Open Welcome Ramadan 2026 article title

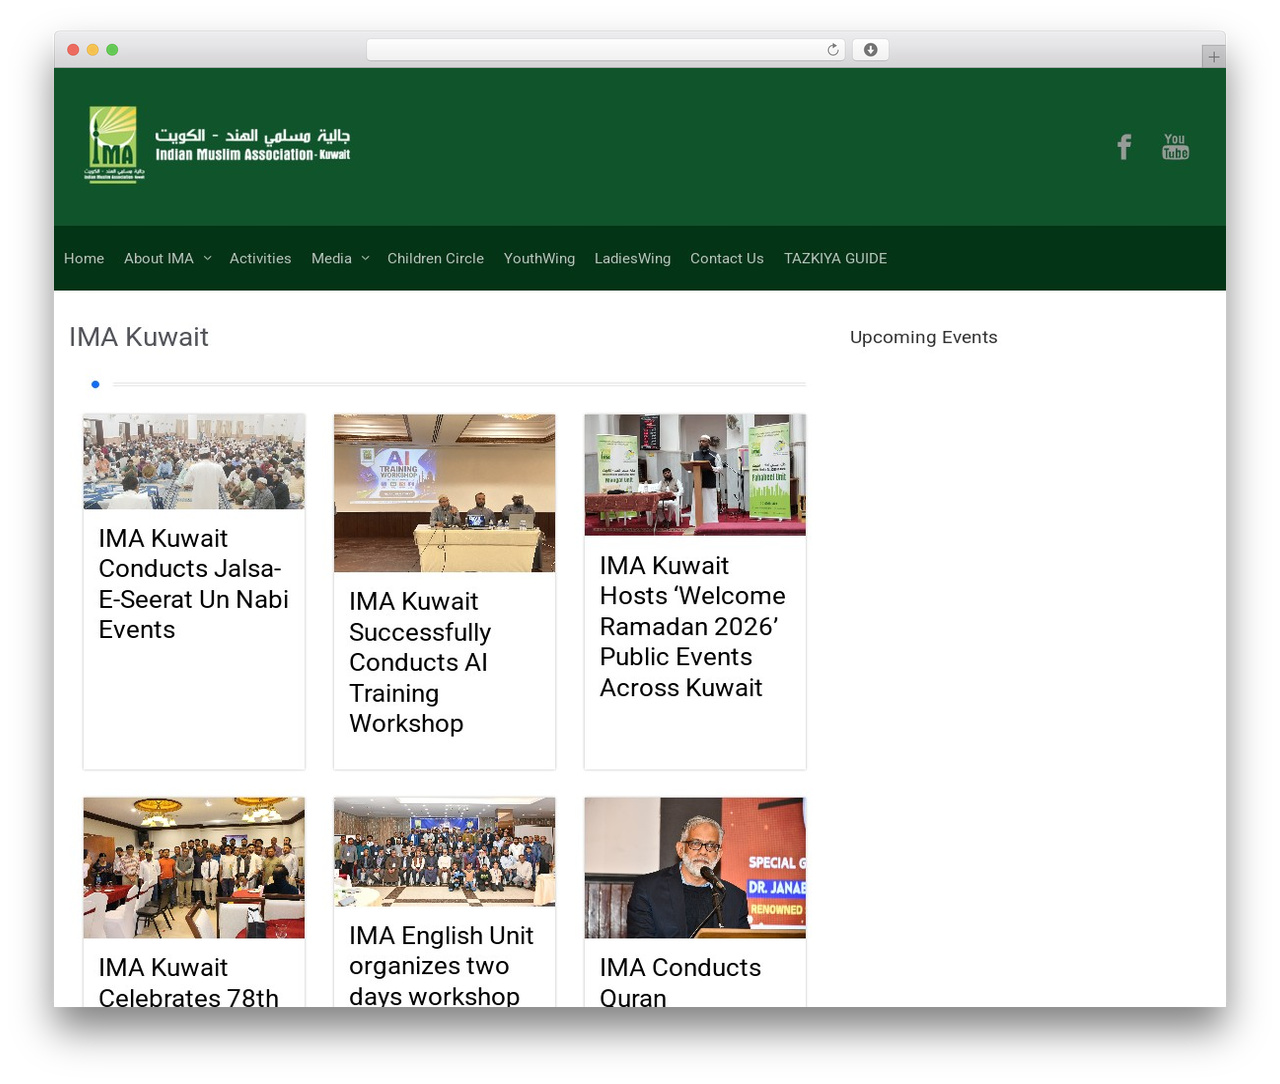[692, 626]
